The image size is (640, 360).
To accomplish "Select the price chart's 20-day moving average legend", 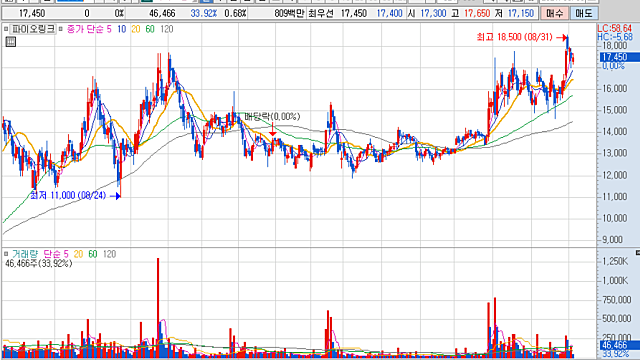I will point(136,29).
